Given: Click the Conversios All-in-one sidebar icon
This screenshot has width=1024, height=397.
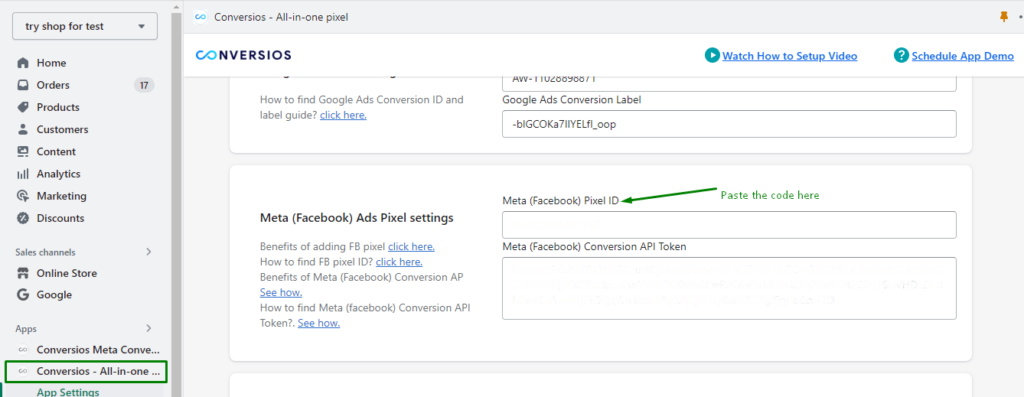Looking at the screenshot, I should point(23,372).
